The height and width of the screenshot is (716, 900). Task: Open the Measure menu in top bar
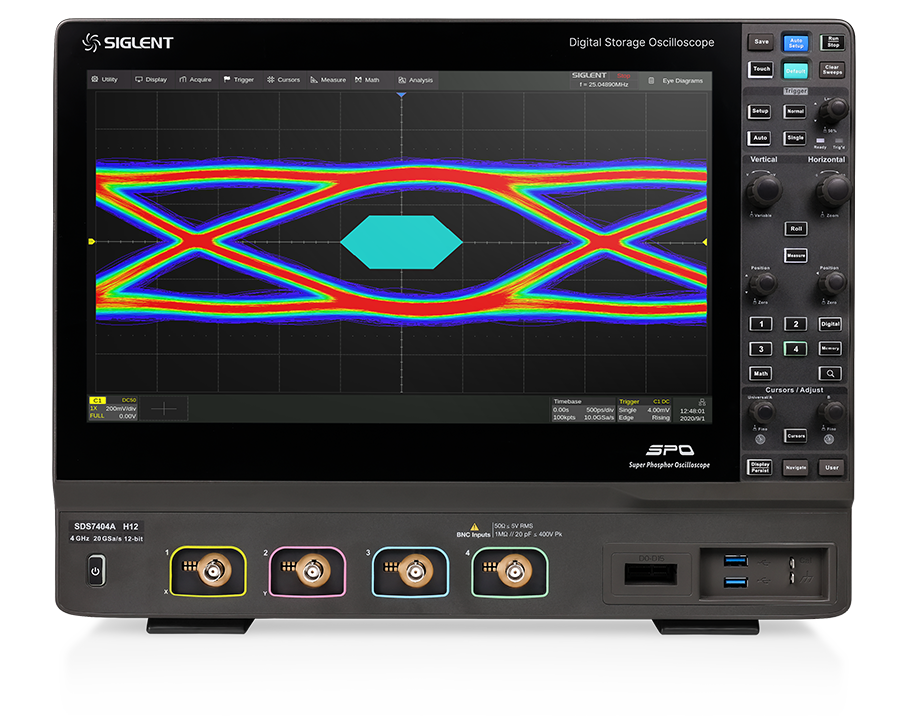(x=328, y=80)
